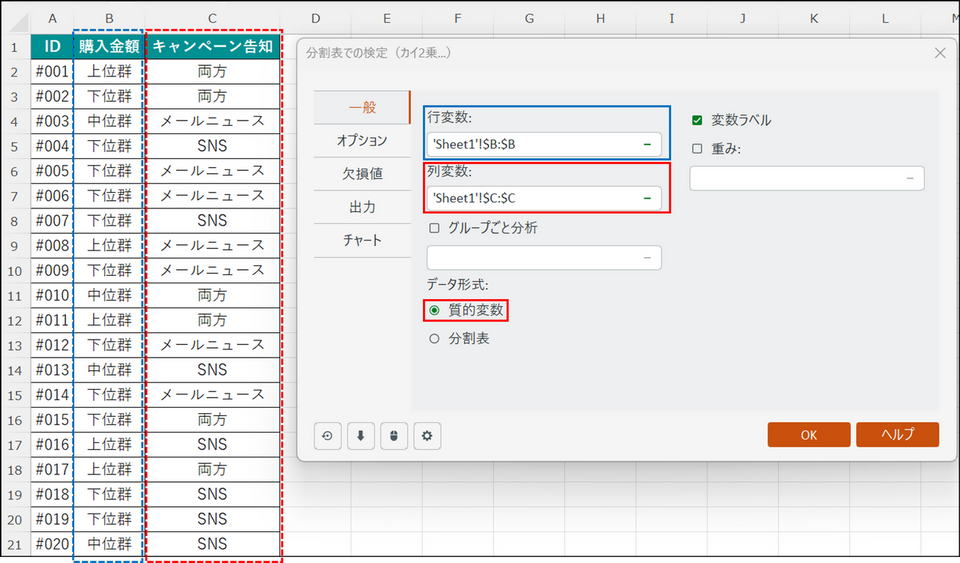Open the 欠損値 tab
Viewport: 960px width, 563px height.
(x=362, y=173)
